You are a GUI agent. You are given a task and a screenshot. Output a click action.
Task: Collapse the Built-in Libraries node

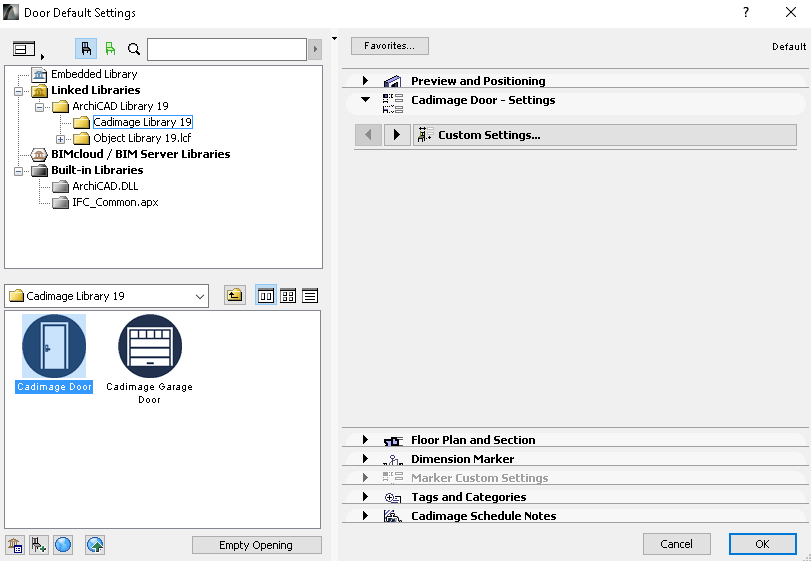[x=19, y=171]
